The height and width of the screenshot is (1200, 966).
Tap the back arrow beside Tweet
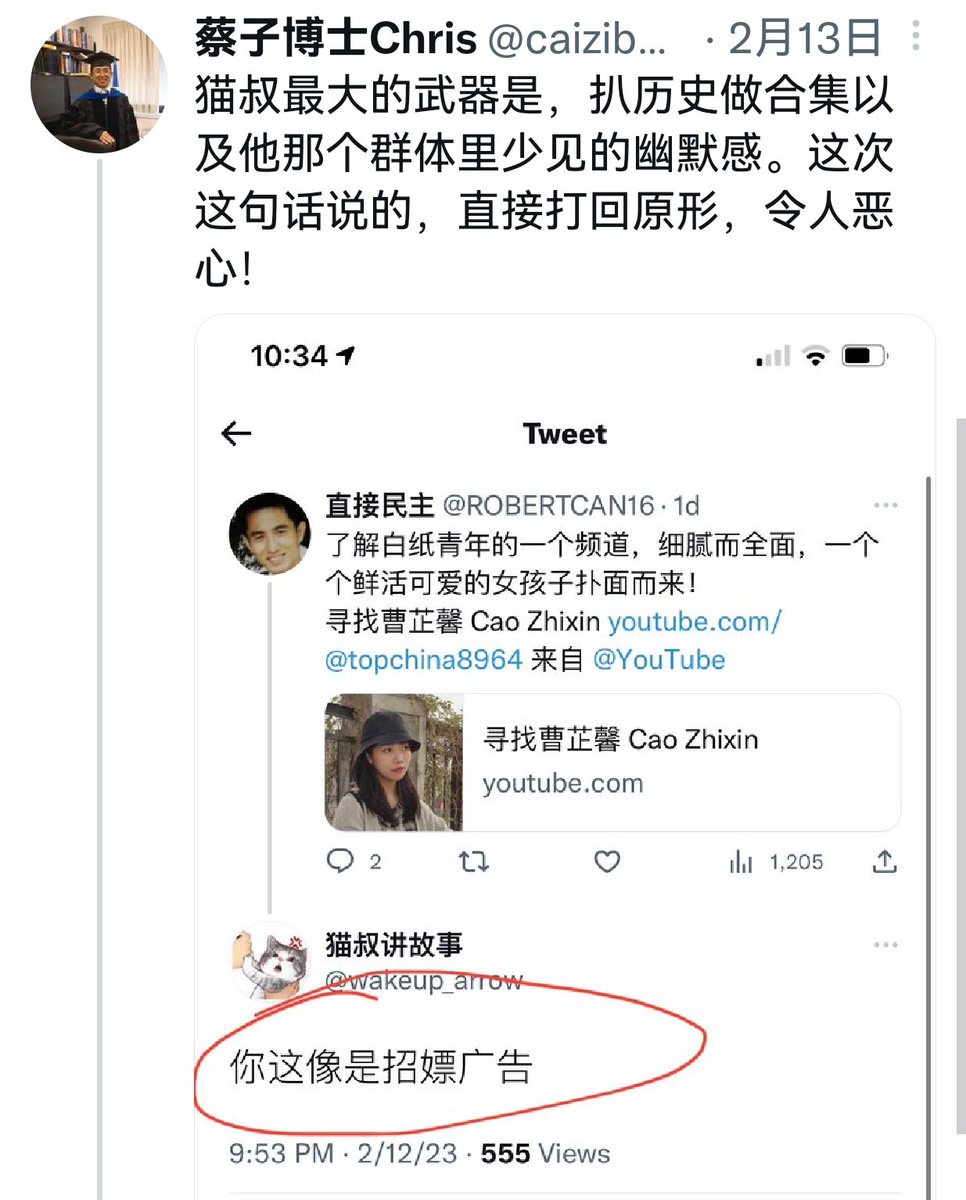(236, 433)
